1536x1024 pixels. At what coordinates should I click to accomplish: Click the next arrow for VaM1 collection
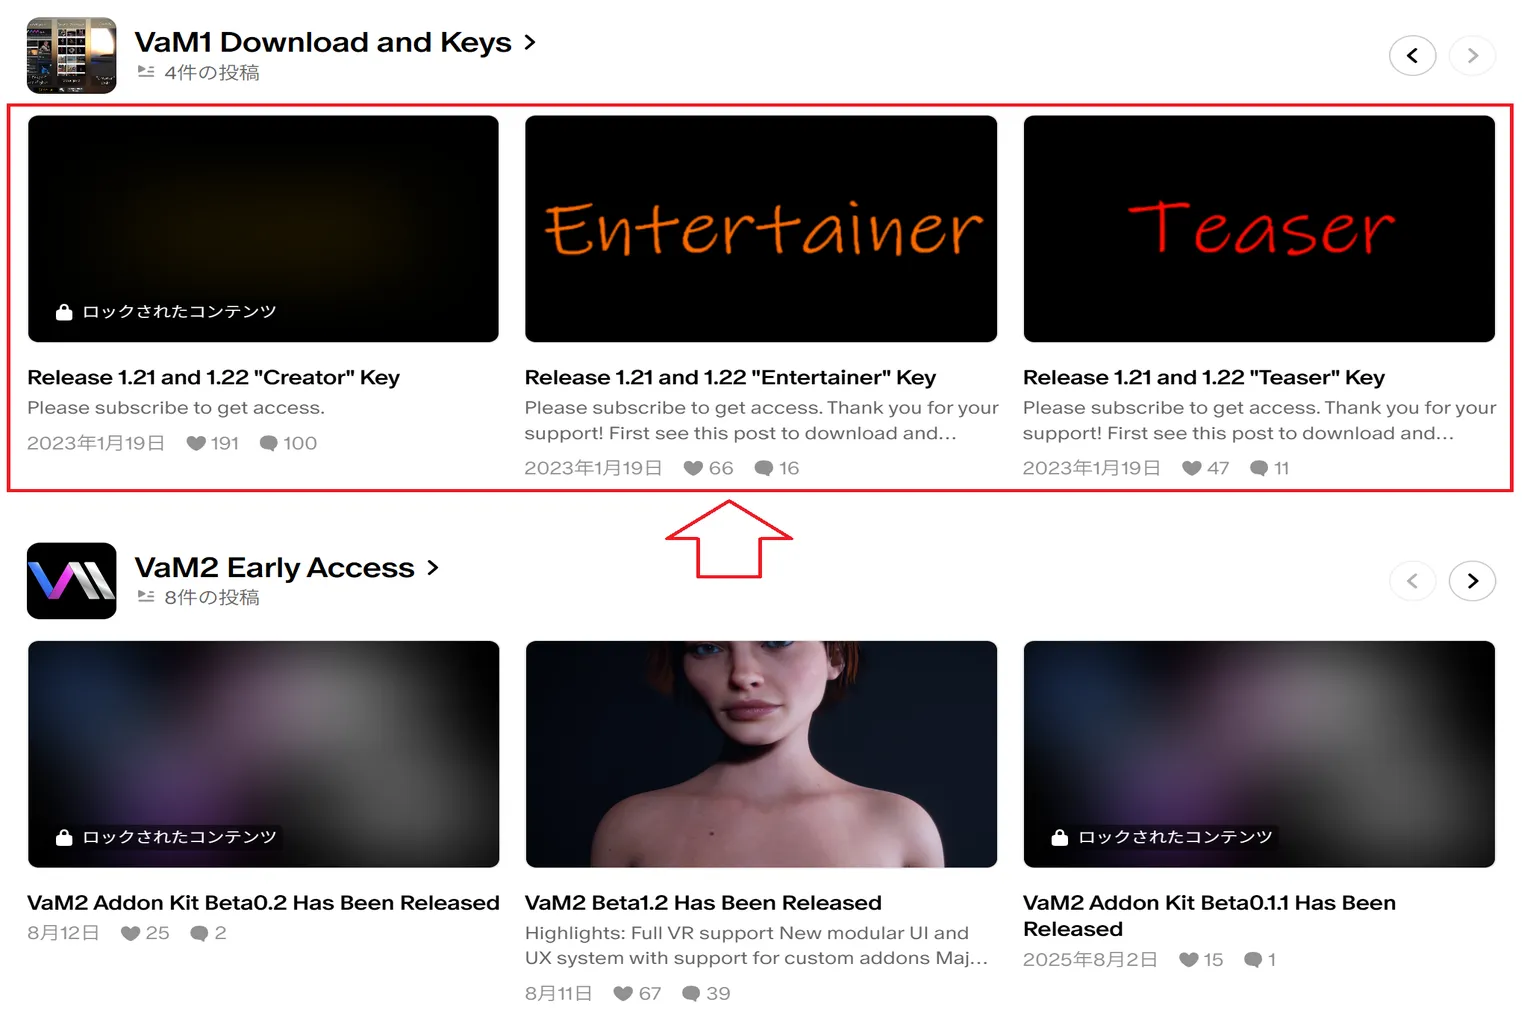[x=1472, y=56]
